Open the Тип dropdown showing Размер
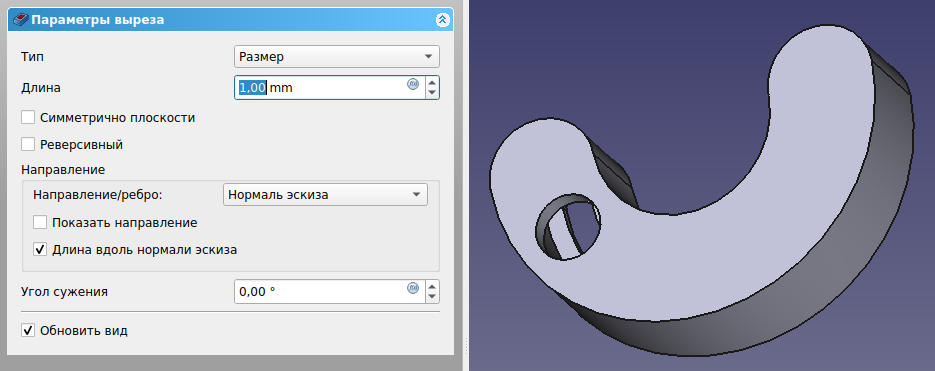Screen dimensions: 935x371 coord(337,57)
